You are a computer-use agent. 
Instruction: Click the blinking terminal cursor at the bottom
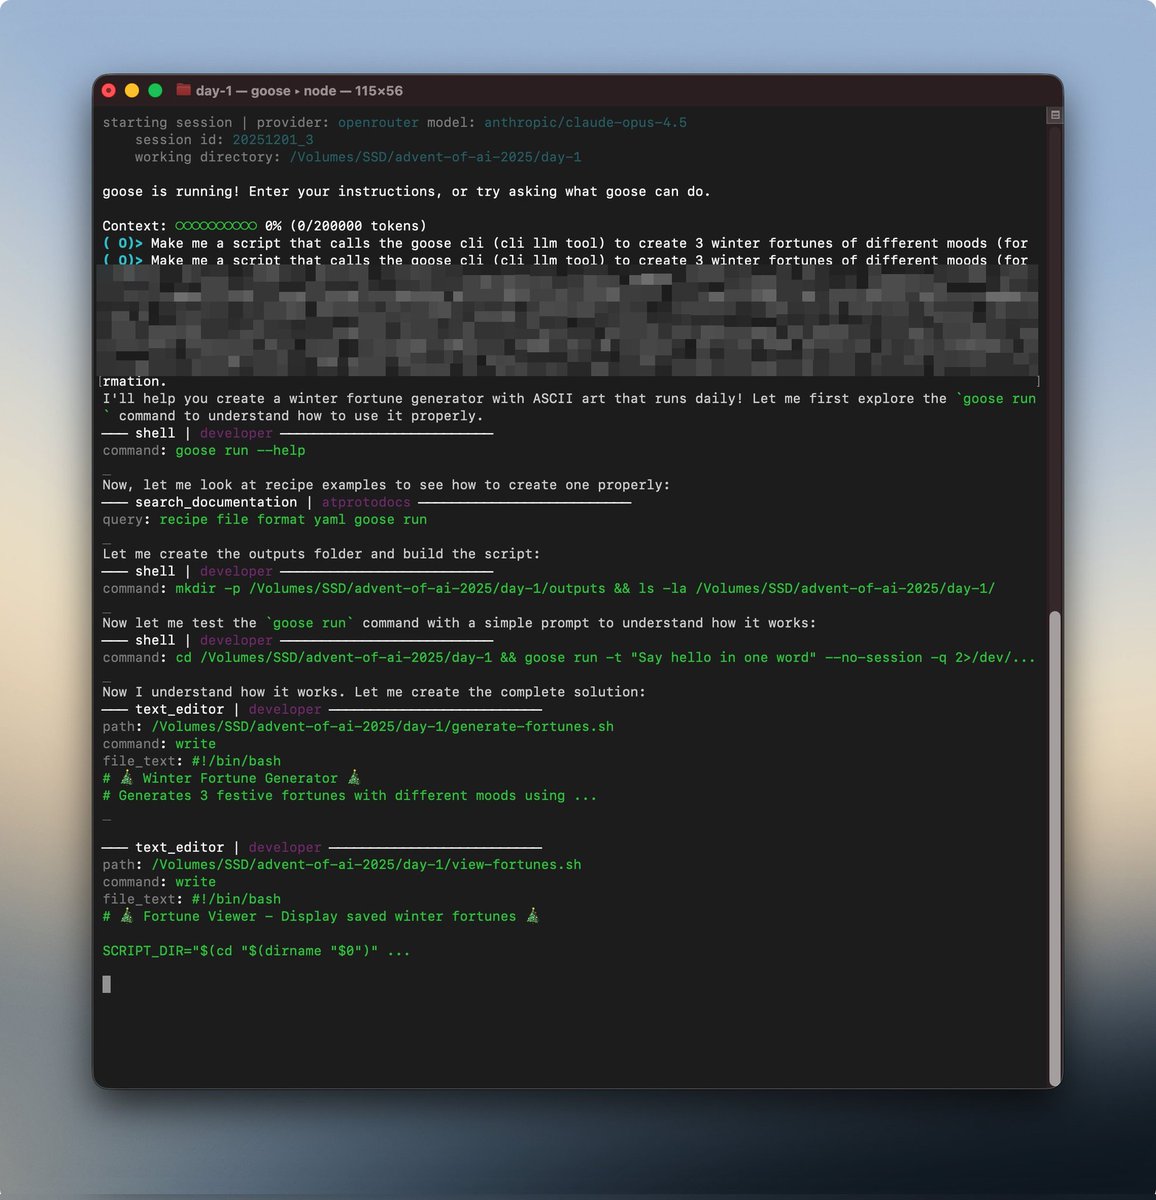[106, 984]
